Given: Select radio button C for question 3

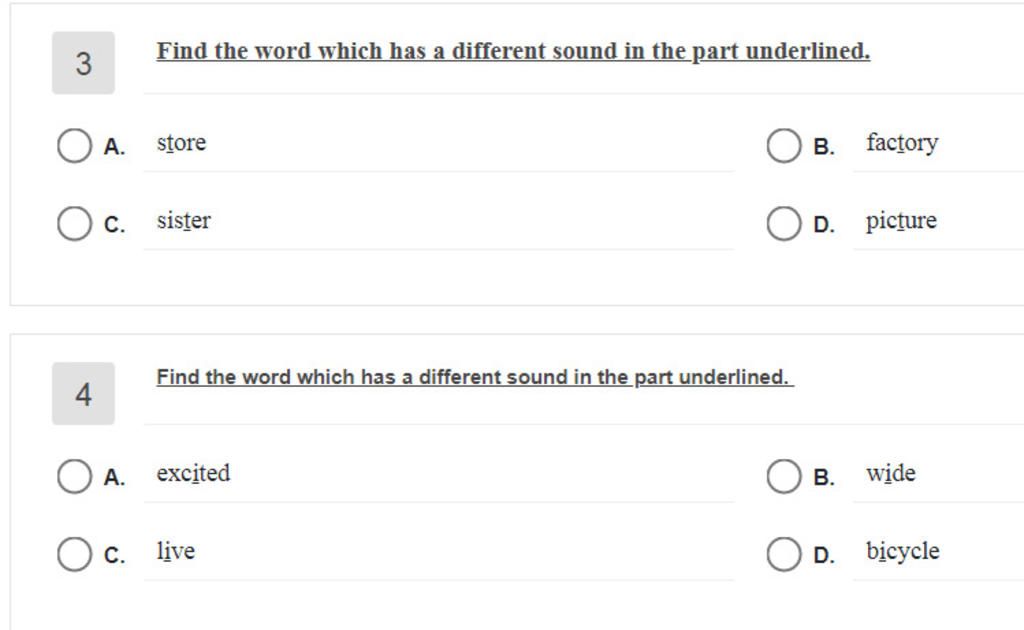Looking at the screenshot, I should (74, 224).
